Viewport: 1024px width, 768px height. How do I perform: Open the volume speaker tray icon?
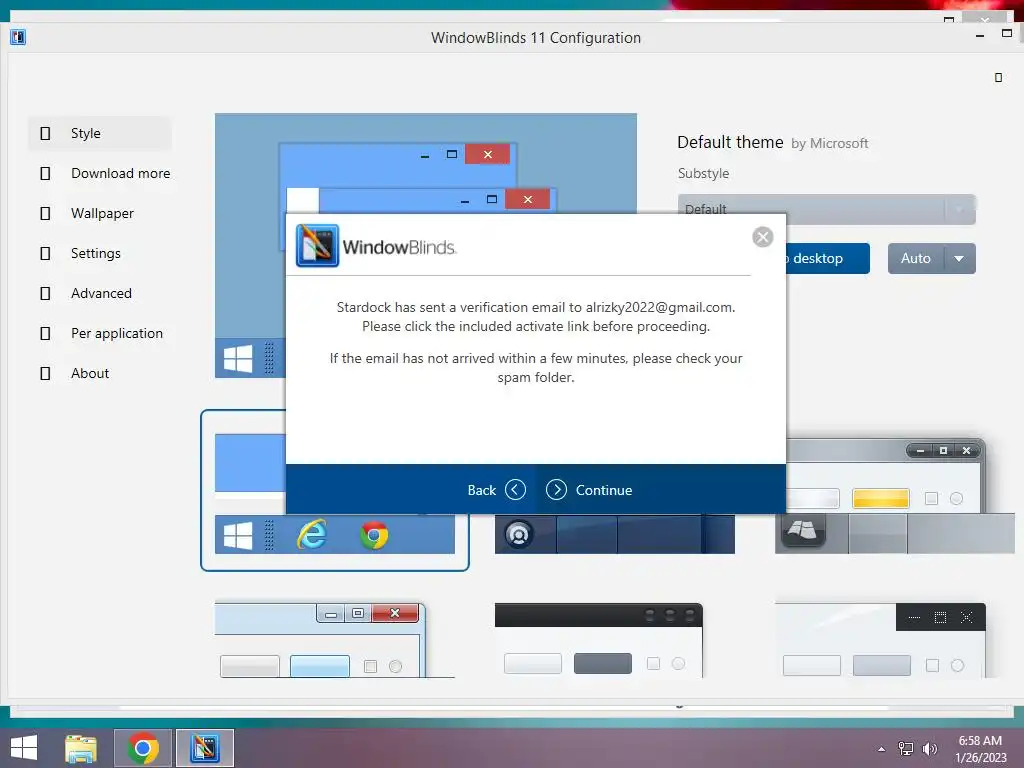[929, 748]
